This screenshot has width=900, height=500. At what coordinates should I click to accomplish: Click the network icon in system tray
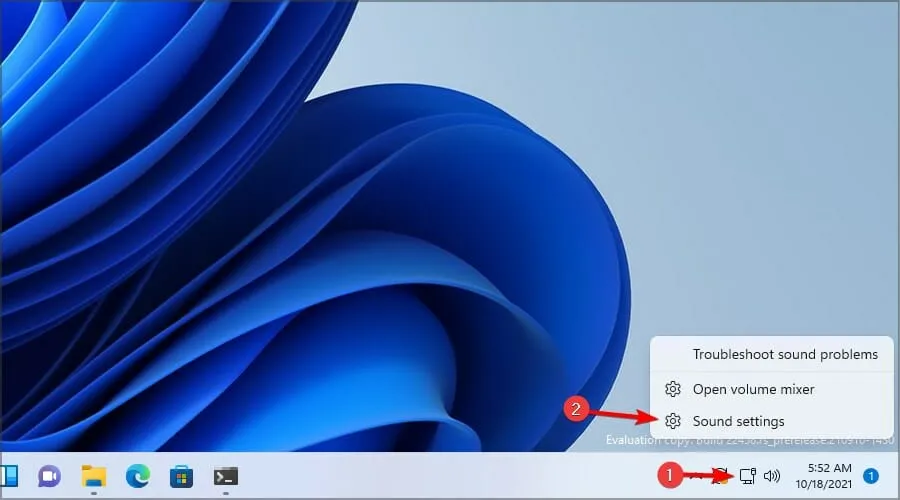click(x=746, y=476)
